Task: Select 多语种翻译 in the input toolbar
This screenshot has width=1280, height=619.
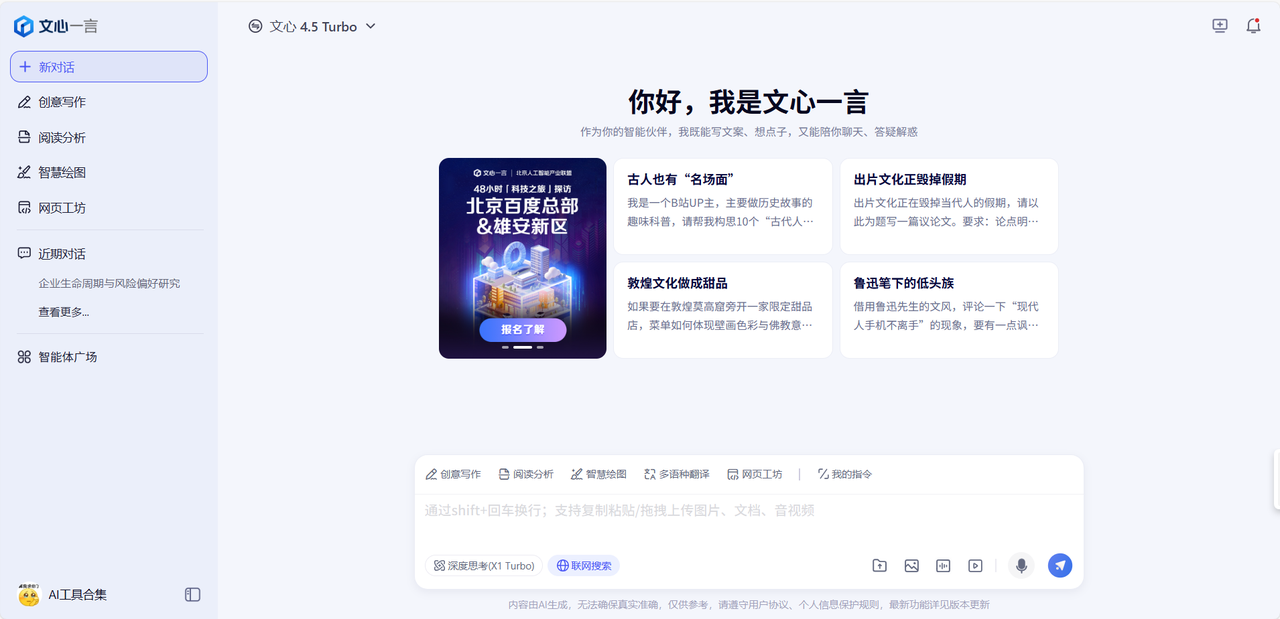Action: (x=677, y=474)
